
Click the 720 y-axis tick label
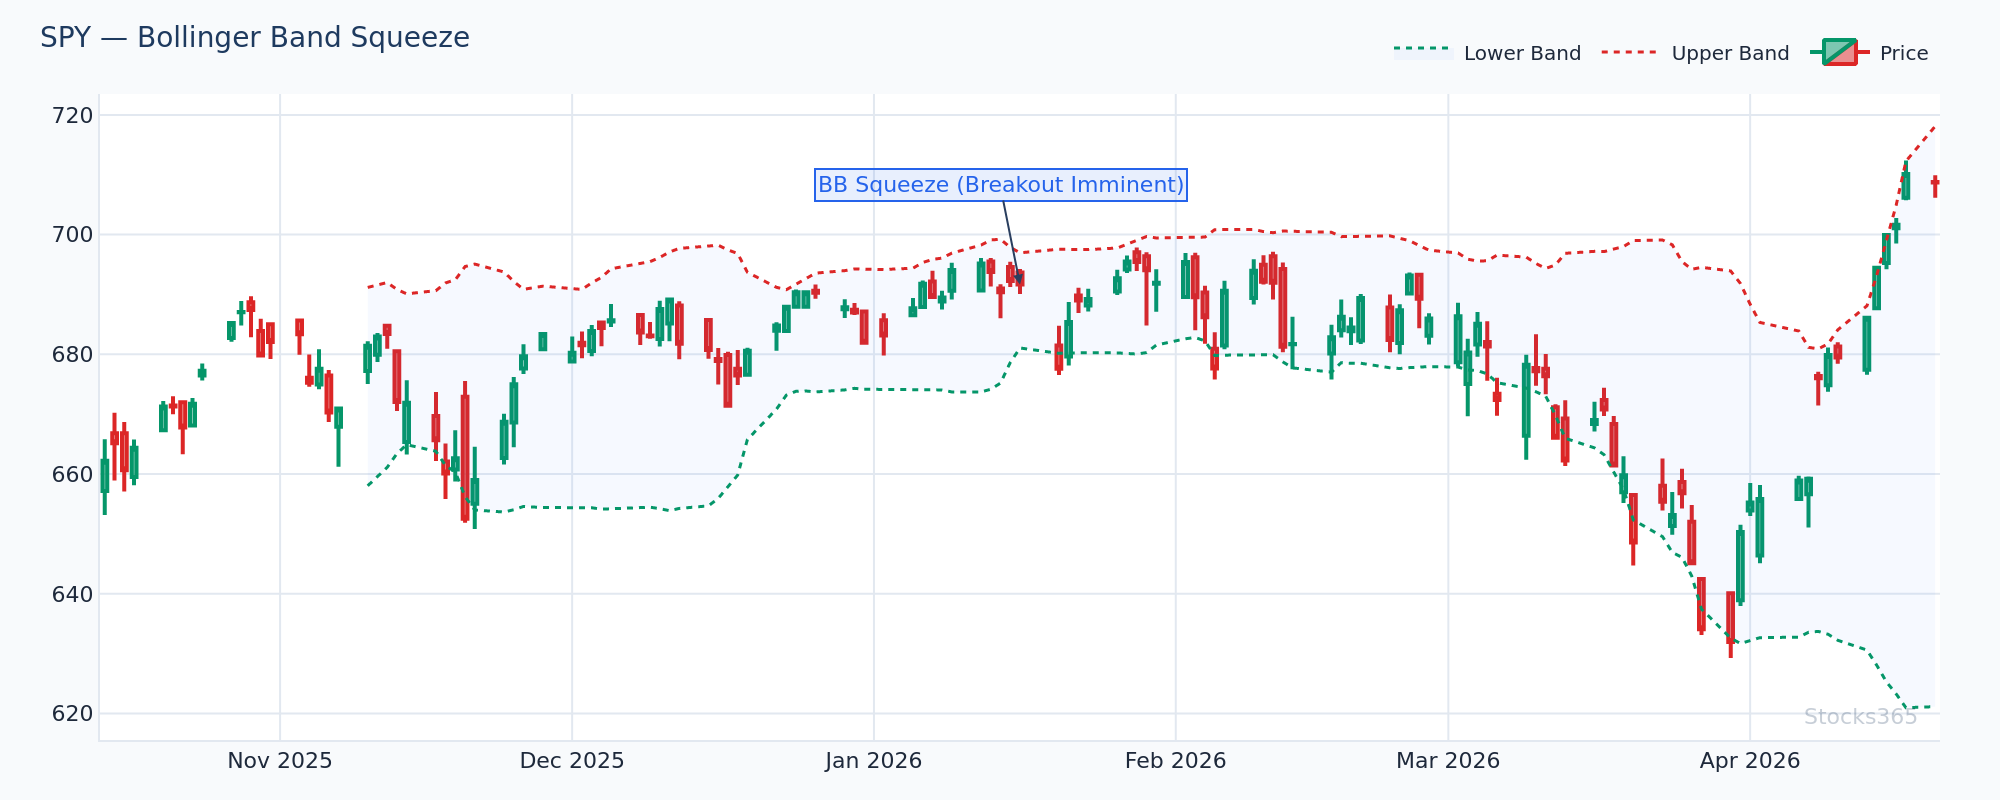pos(72,116)
